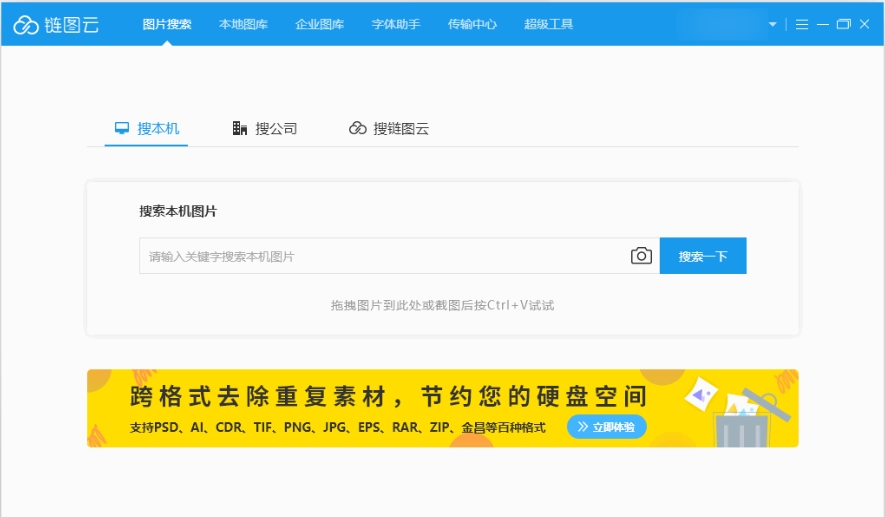Image resolution: width=885 pixels, height=517 pixels.
Task: Click the 立即体验 banner button
Action: point(607,427)
